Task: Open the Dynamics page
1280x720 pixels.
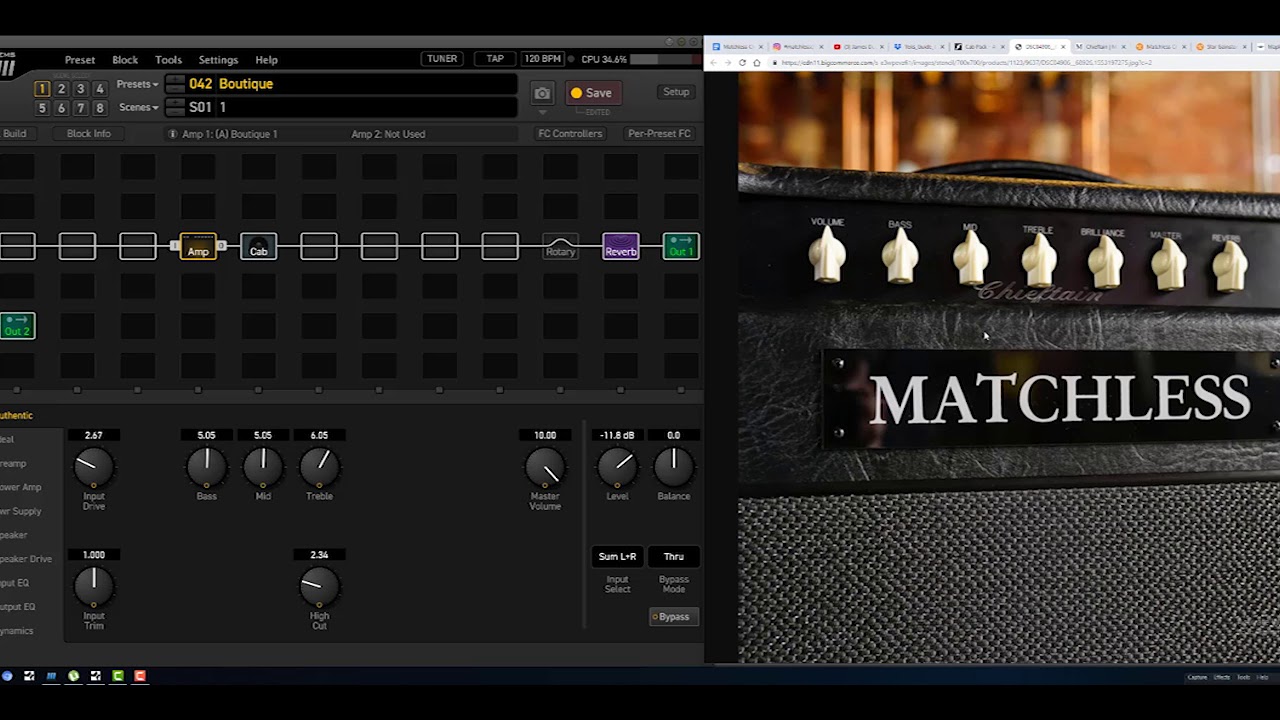Action: [x=17, y=631]
